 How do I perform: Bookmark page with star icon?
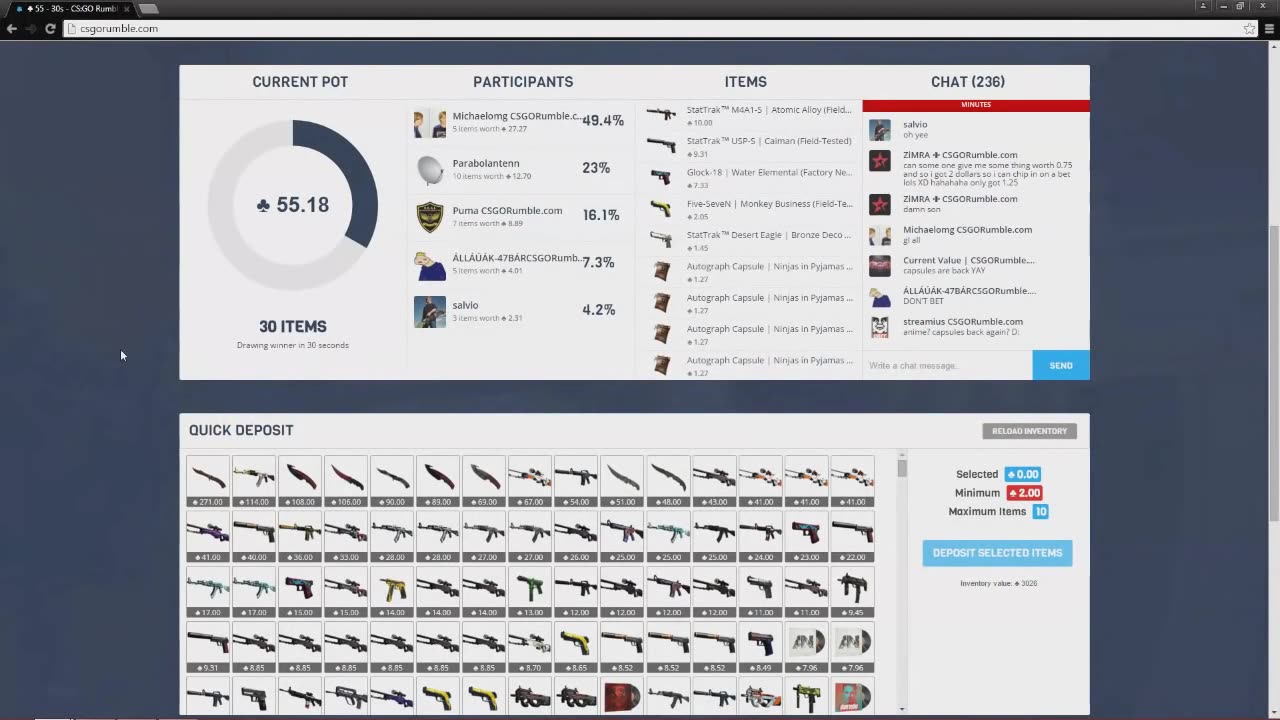pyautogui.click(x=1249, y=29)
